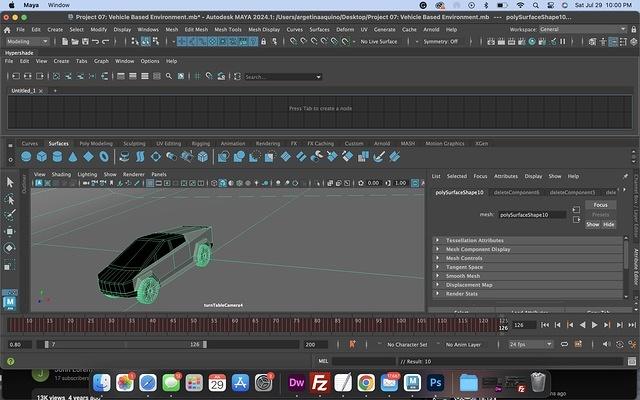Screen dimensions: 640x400
Task: Click No Live Surface field
Action: [x=379, y=41]
